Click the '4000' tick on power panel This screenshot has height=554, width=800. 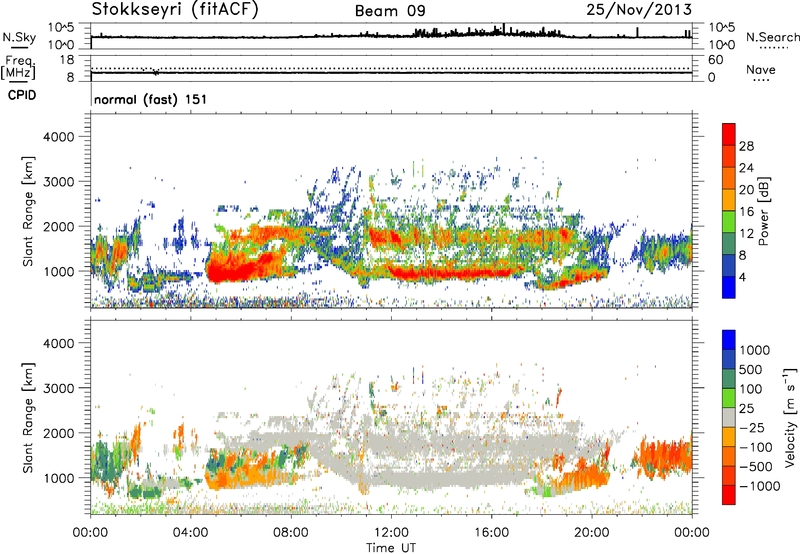coord(59,137)
